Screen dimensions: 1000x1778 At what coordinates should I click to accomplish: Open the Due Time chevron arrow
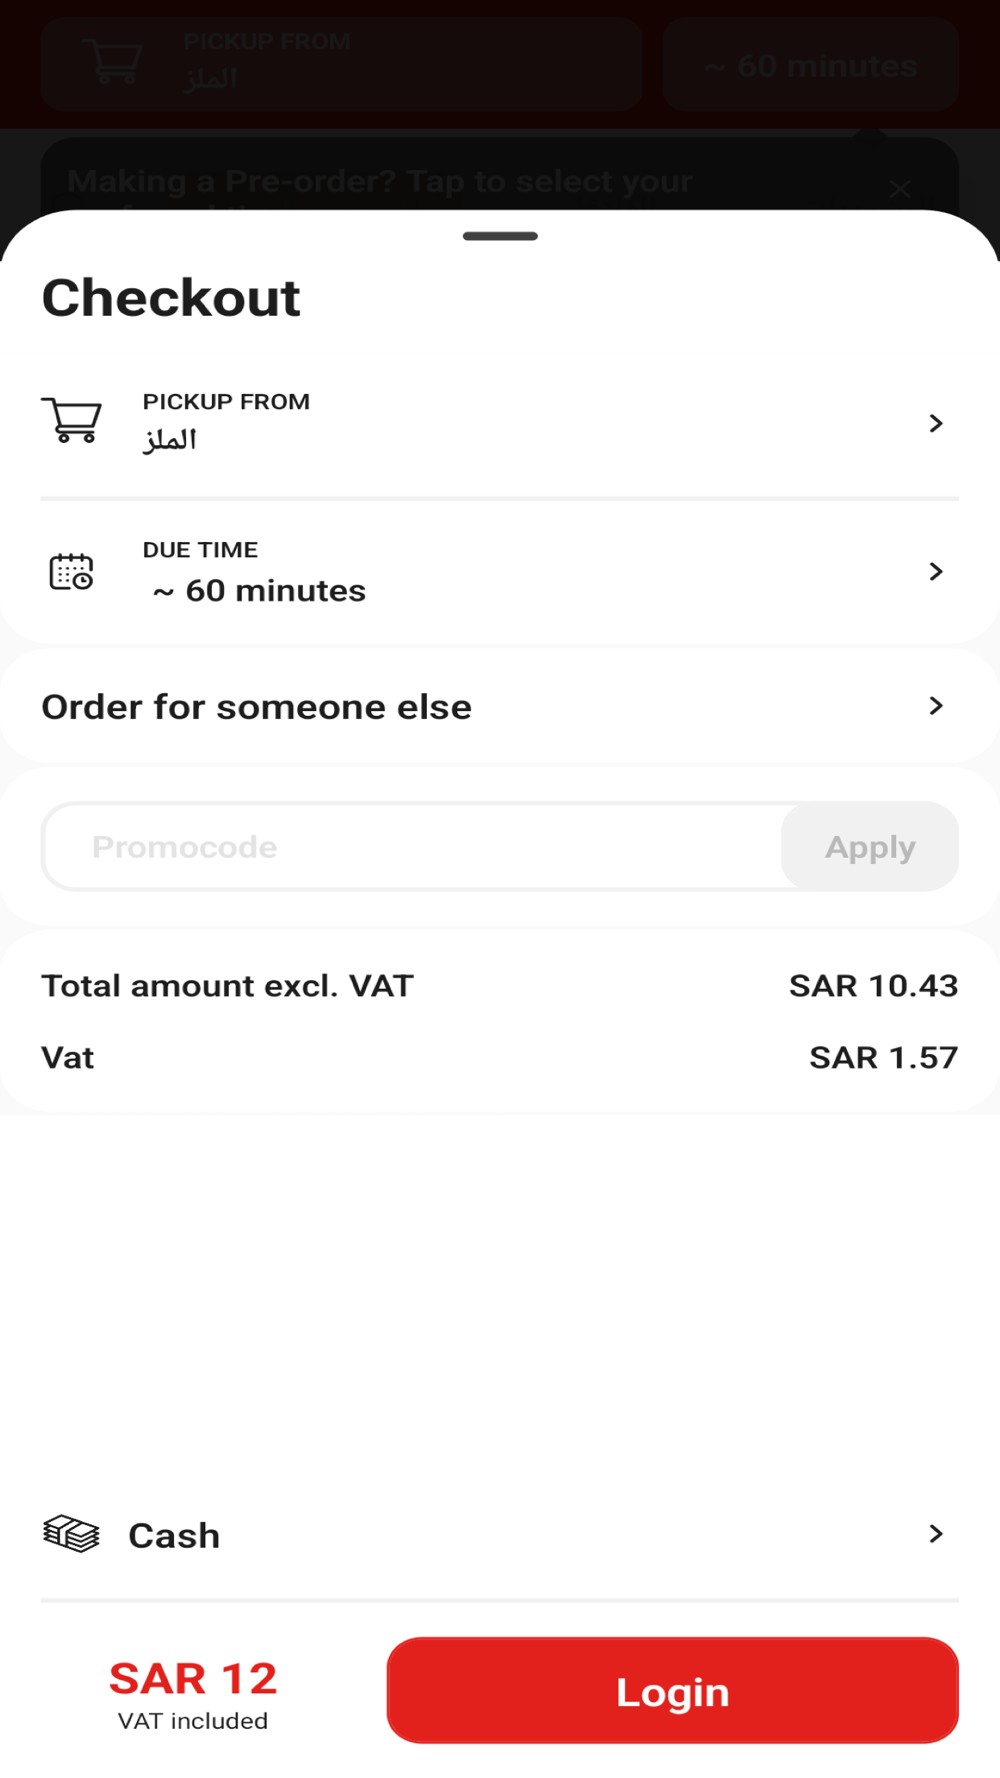[935, 571]
